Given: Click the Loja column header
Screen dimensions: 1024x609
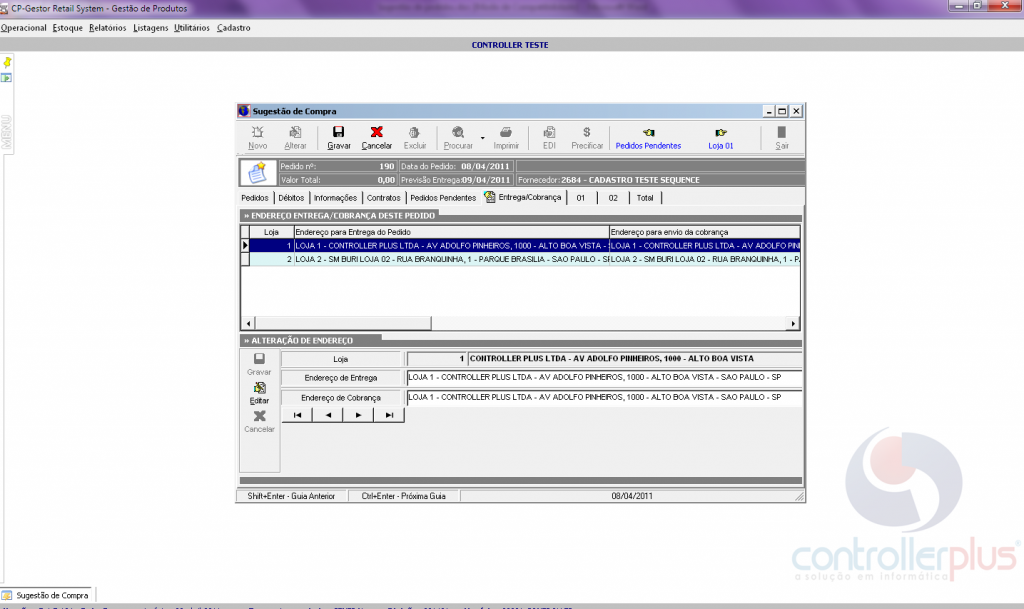Looking at the screenshot, I should tap(271, 232).
